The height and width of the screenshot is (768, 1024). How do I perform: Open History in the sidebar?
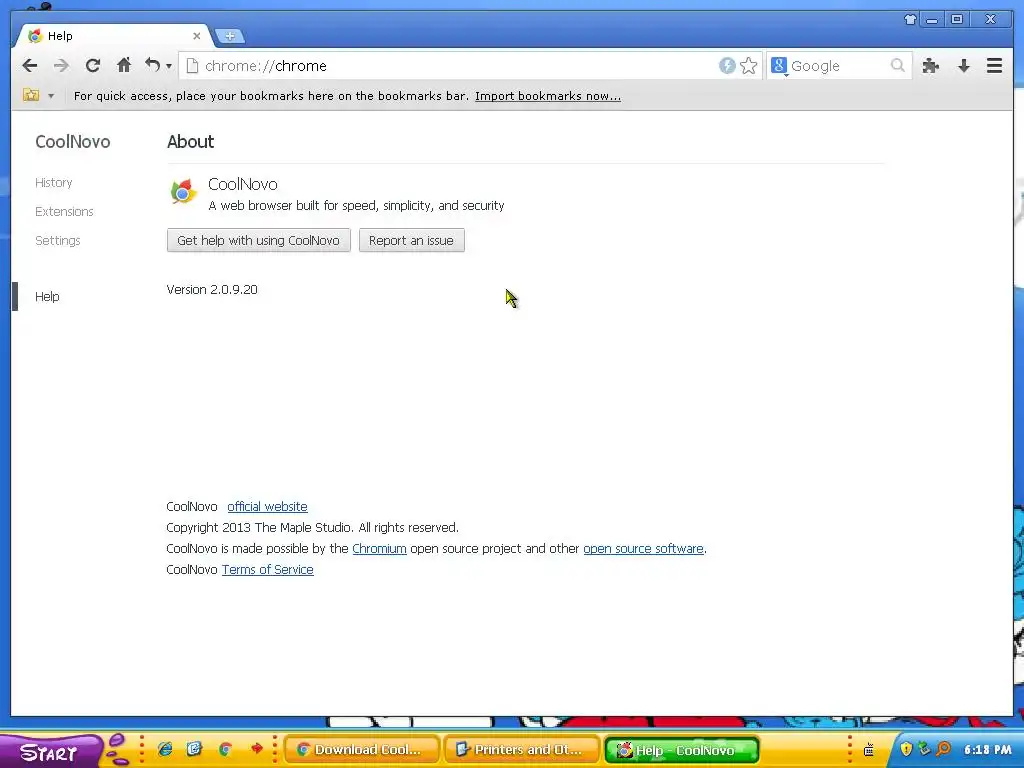click(54, 182)
